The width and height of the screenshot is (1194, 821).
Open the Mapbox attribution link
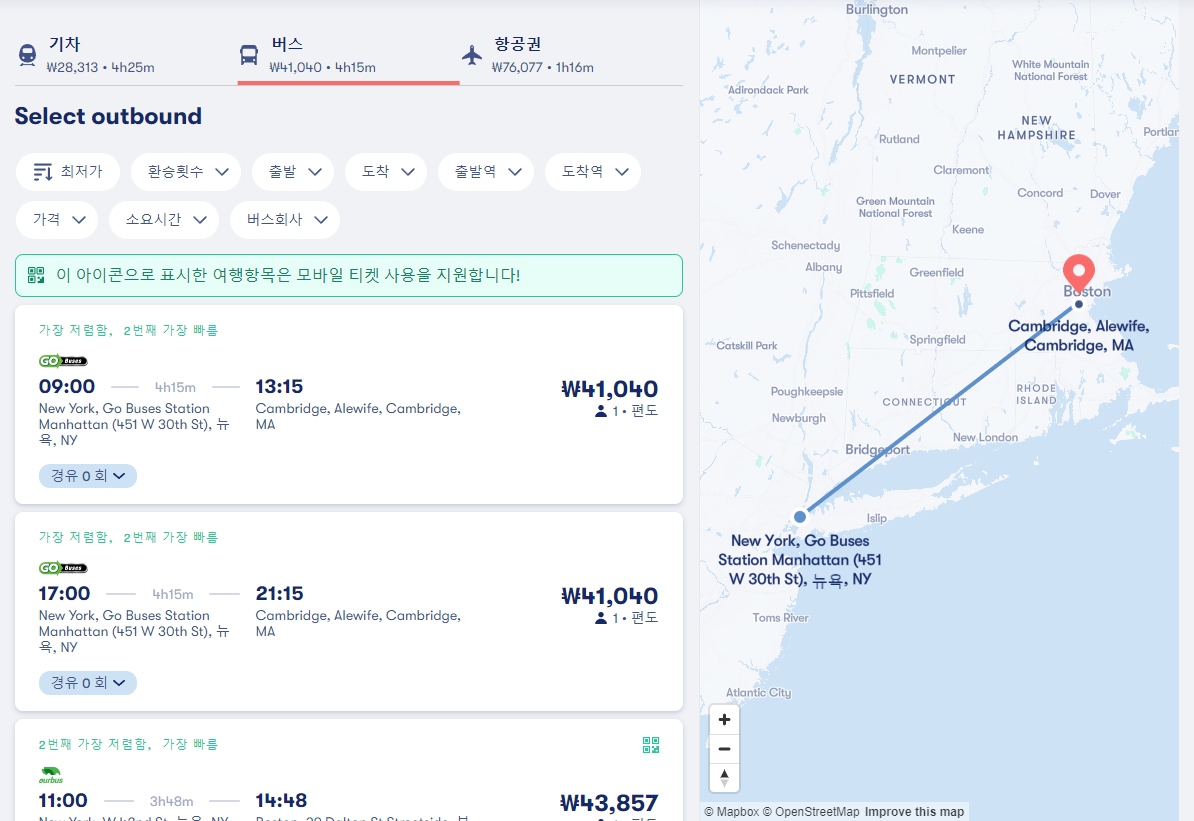pos(731,812)
